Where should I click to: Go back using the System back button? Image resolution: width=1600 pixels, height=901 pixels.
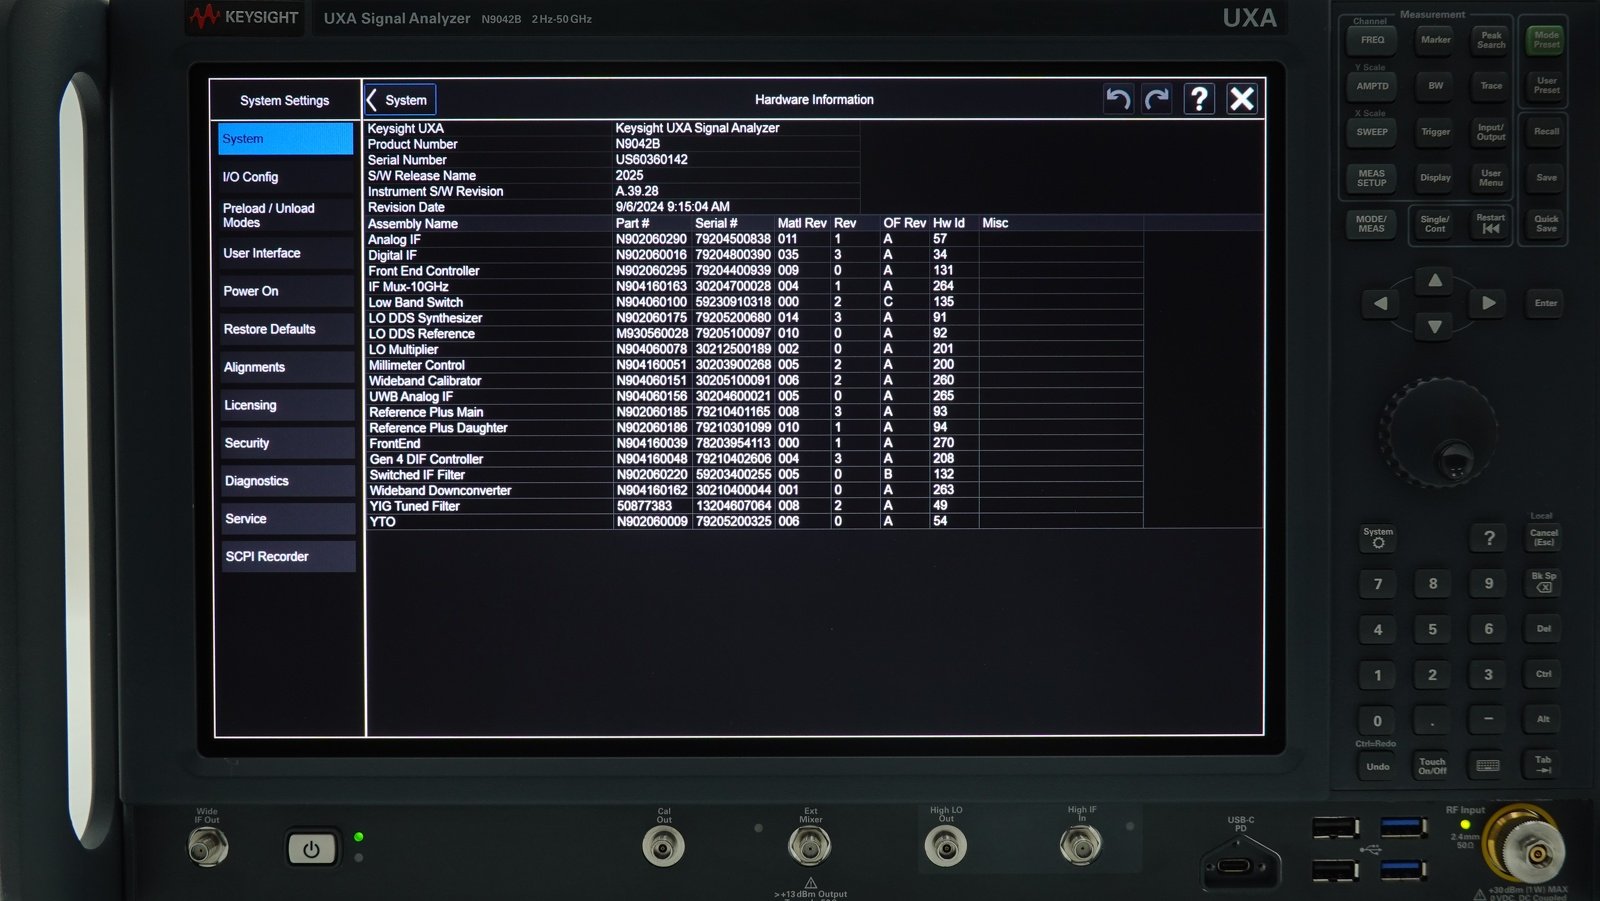pyautogui.click(x=400, y=100)
